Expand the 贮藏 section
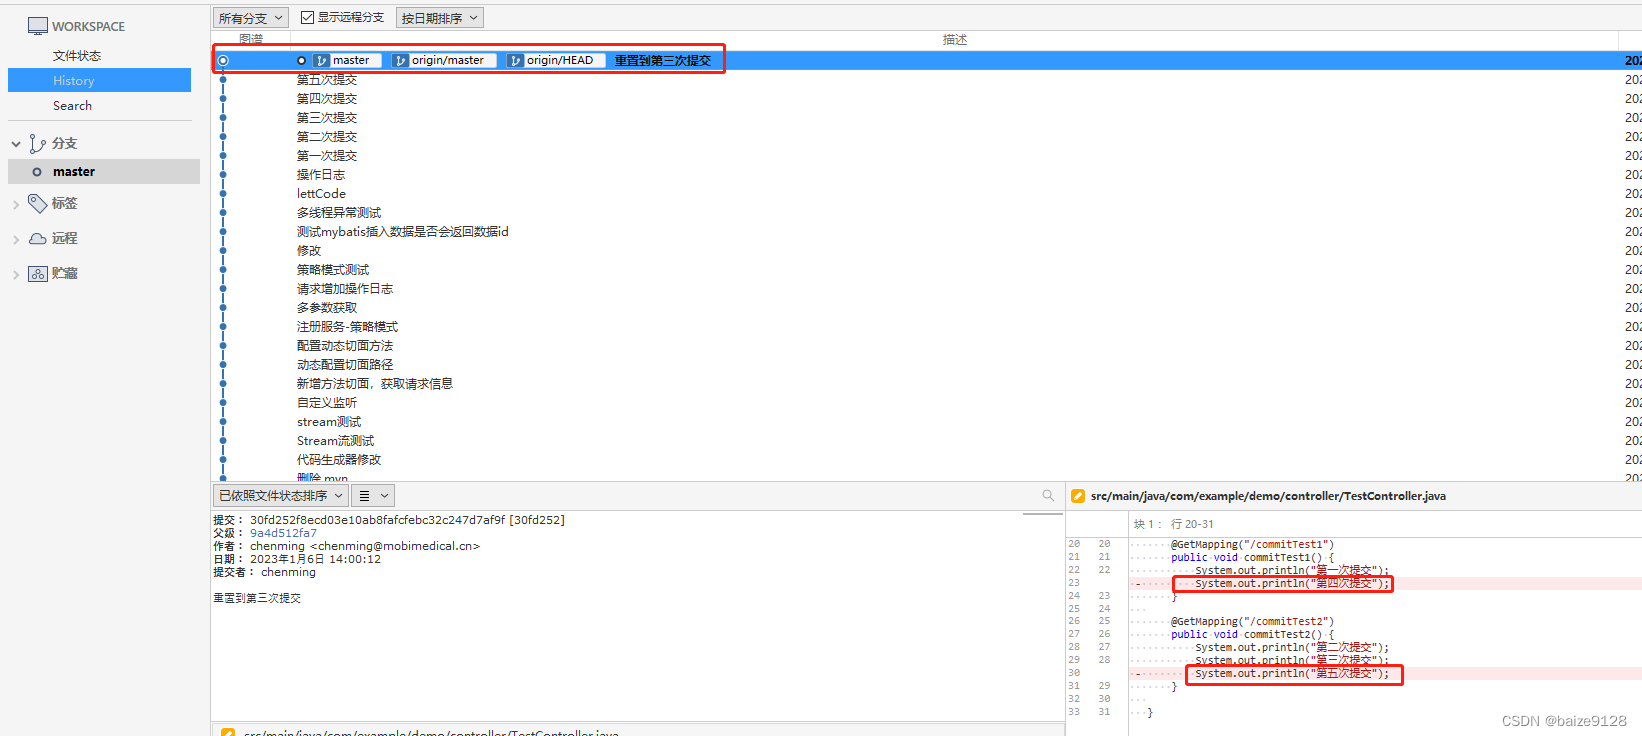The height and width of the screenshot is (736, 1642). pos(16,274)
